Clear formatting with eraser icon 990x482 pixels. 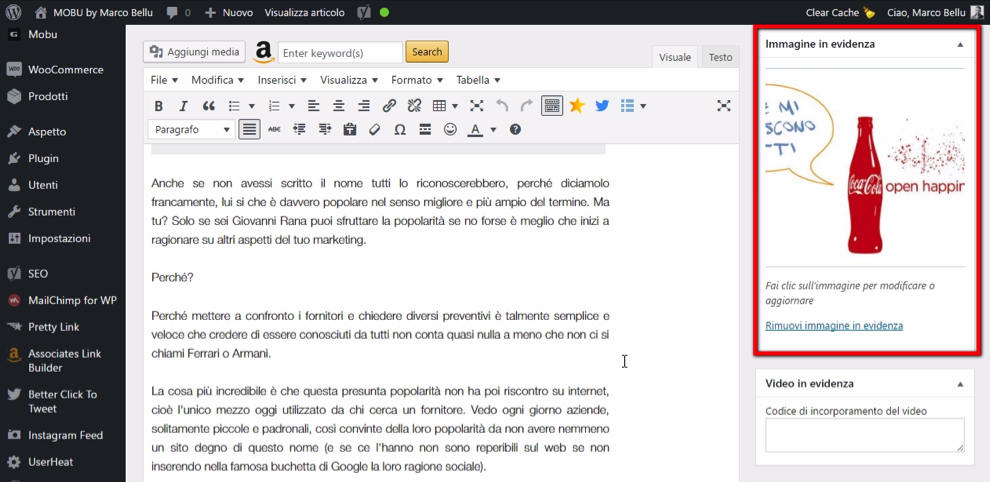[x=374, y=130]
